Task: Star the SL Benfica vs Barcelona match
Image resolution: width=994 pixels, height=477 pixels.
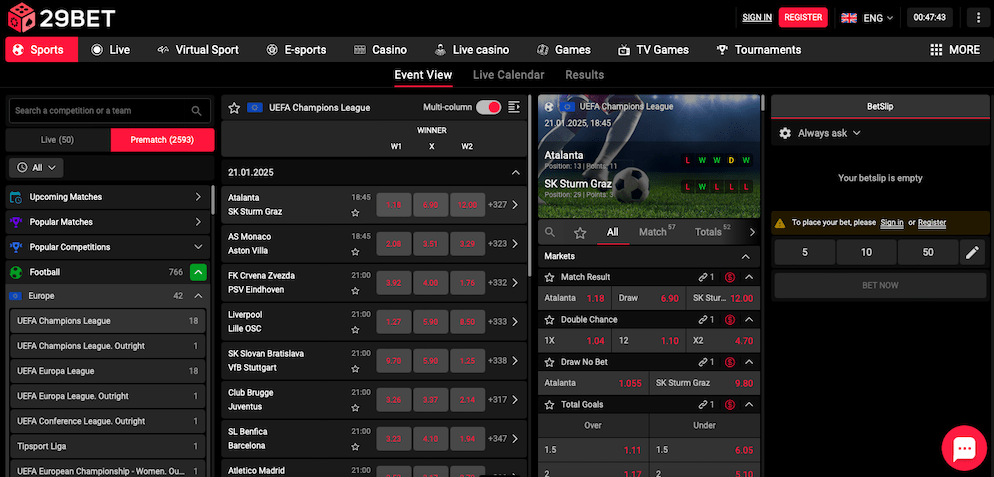Action: pos(356,447)
